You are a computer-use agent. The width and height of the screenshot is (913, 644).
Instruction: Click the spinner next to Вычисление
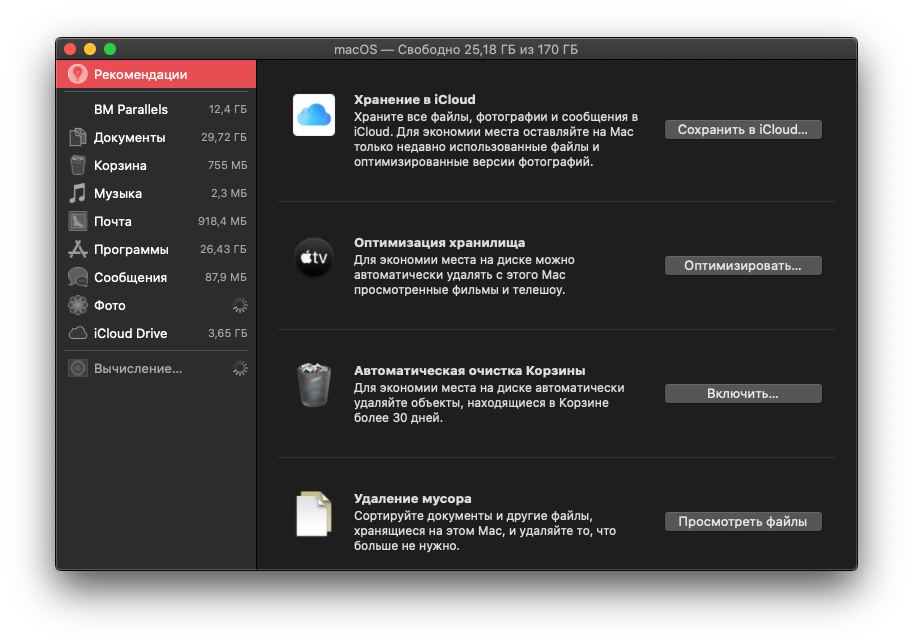tap(240, 368)
